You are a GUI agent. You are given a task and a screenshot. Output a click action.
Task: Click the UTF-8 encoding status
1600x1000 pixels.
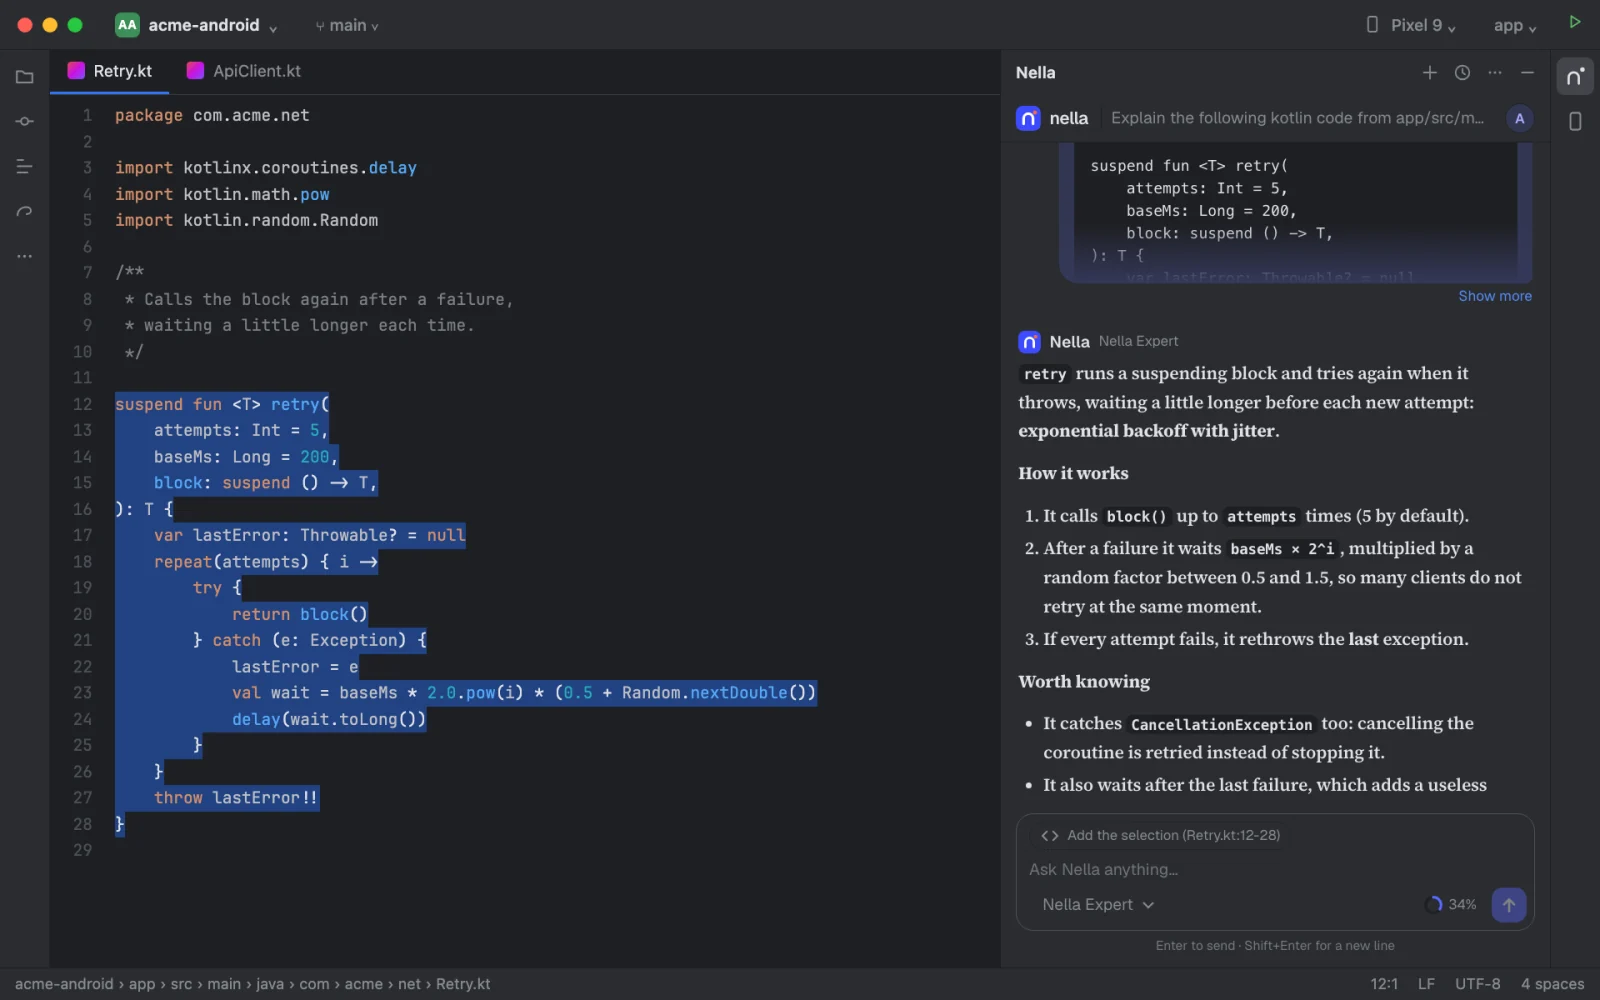pyautogui.click(x=1477, y=984)
